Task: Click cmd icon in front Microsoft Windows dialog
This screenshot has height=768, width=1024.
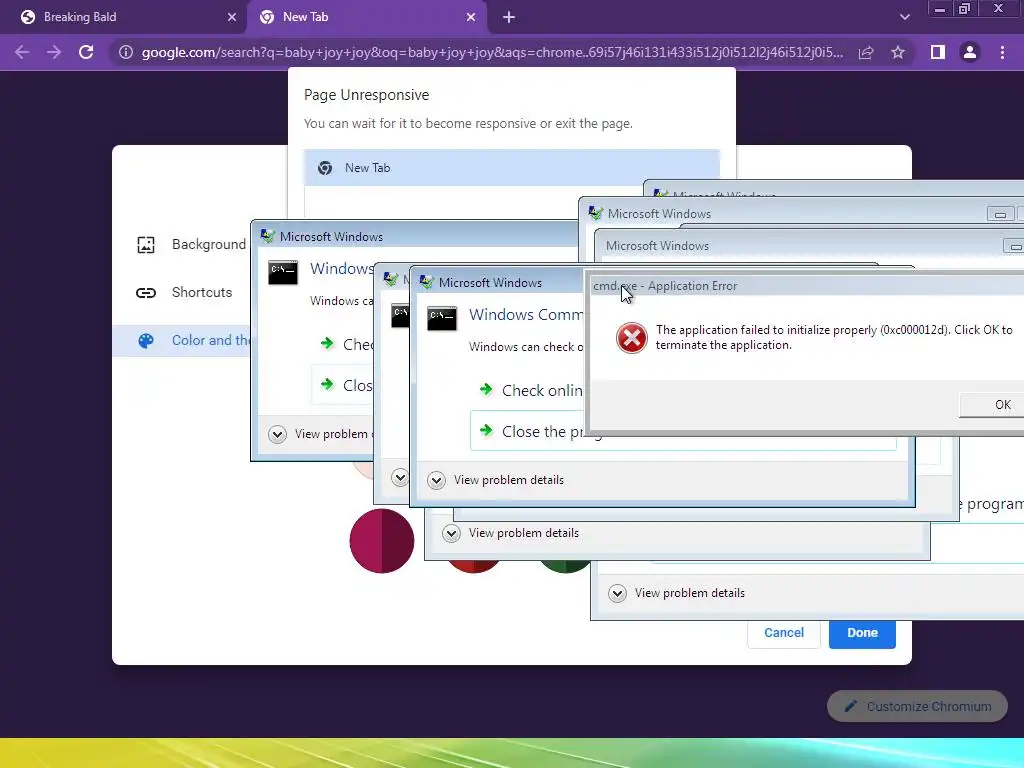Action: point(442,317)
